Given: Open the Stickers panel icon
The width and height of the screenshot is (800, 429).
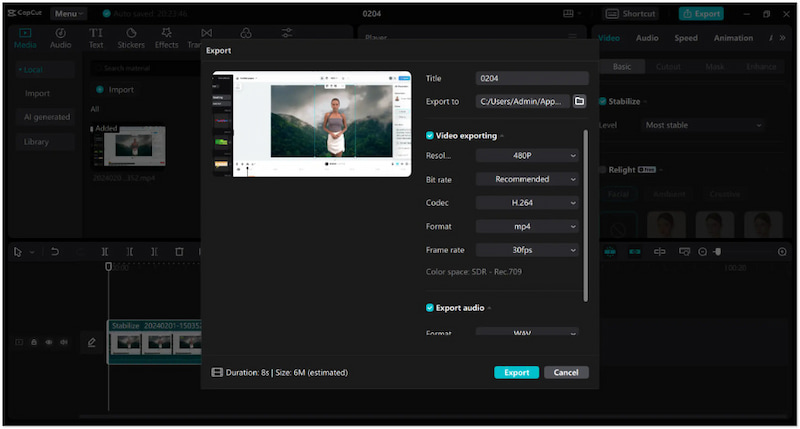Looking at the screenshot, I should pyautogui.click(x=130, y=38).
